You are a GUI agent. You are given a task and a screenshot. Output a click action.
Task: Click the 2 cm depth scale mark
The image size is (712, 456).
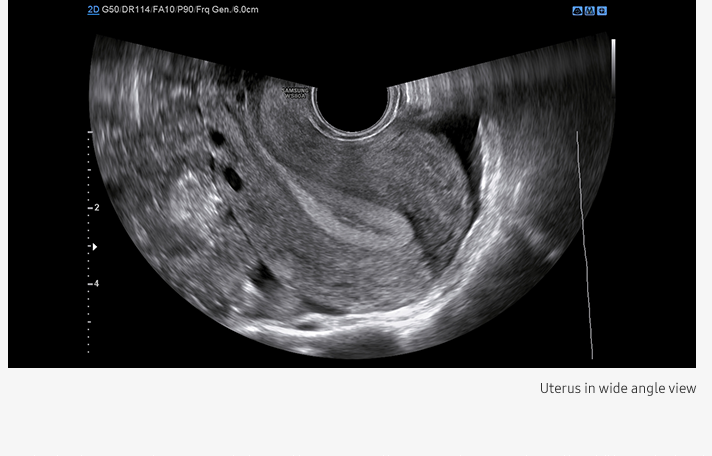coord(95,208)
